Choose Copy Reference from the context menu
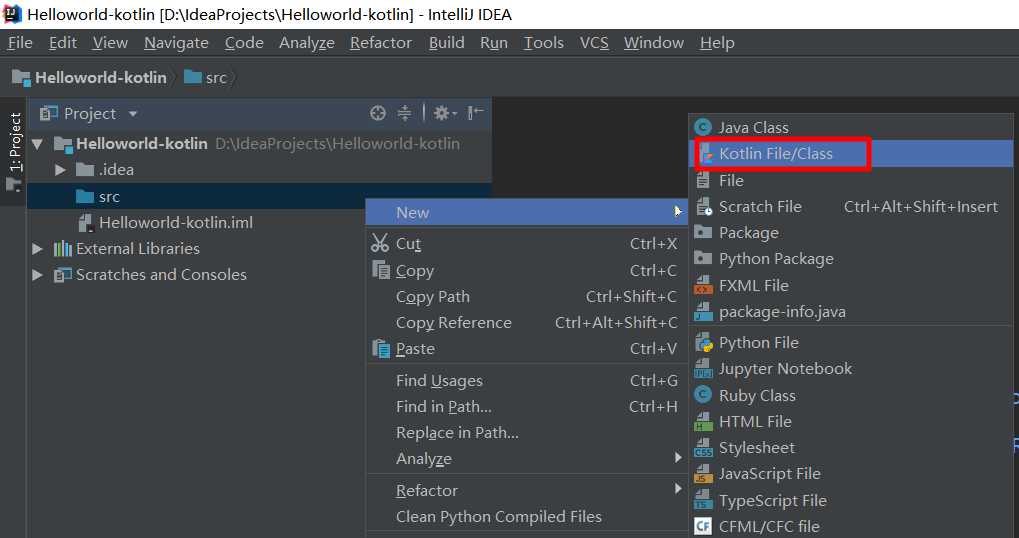Viewport: 1019px width, 538px height. click(526, 323)
